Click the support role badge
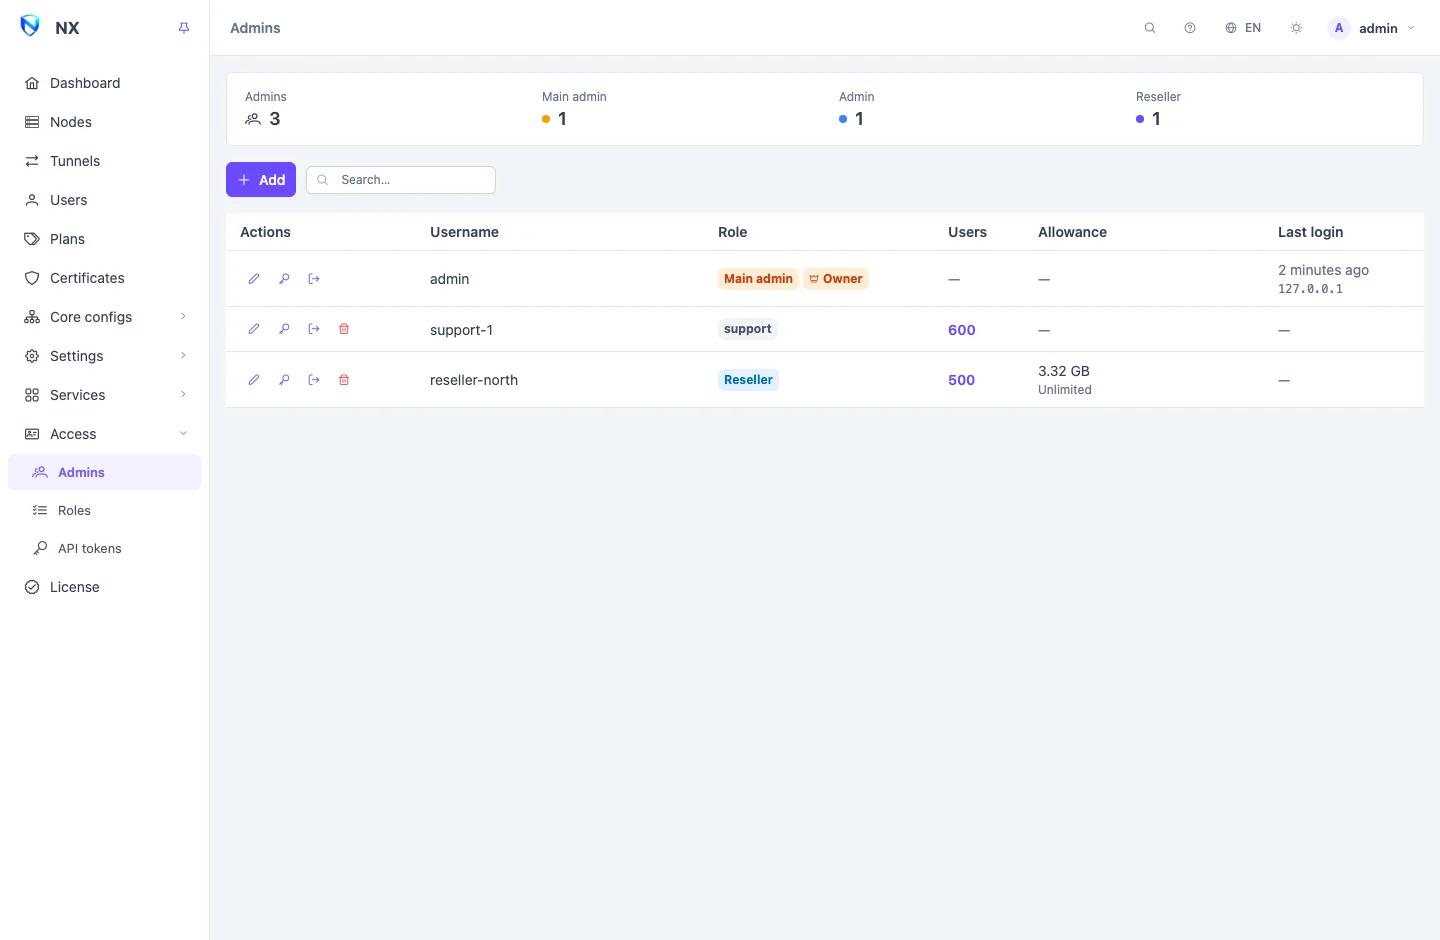The image size is (1440, 940). [x=748, y=329]
